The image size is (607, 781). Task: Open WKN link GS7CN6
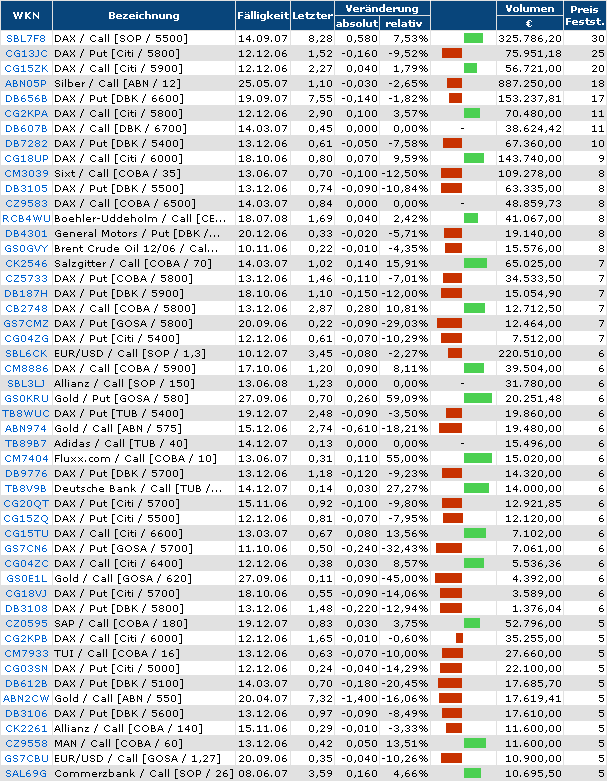[26, 548]
